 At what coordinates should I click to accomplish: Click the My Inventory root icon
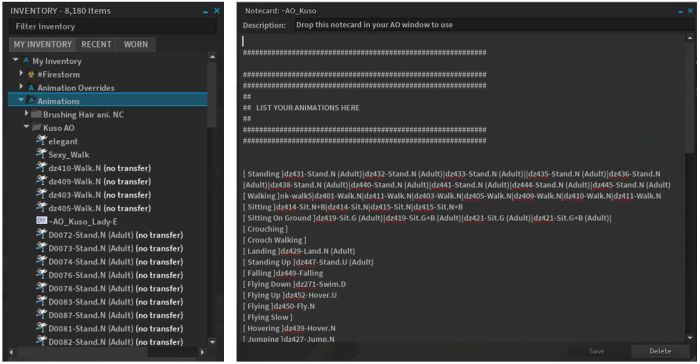click(26, 61)
